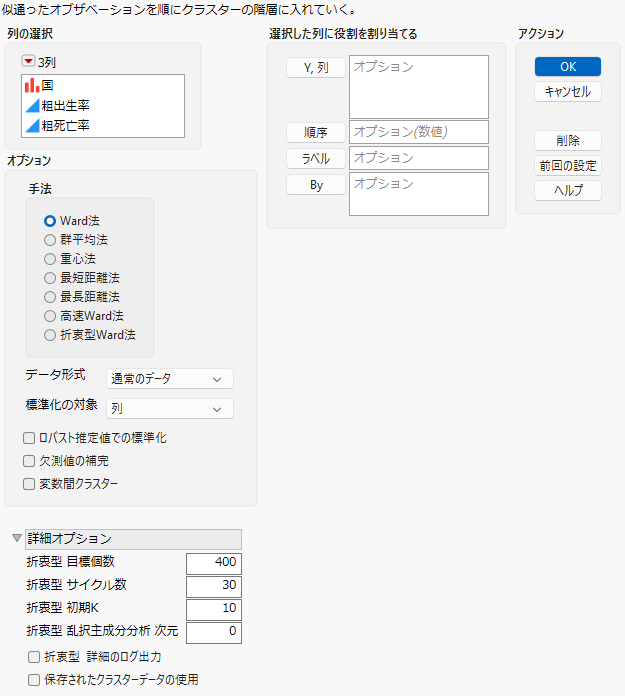Select the 粗出生率 column in the list
Viewport: 625px width, 696px height.
(103, 106)
